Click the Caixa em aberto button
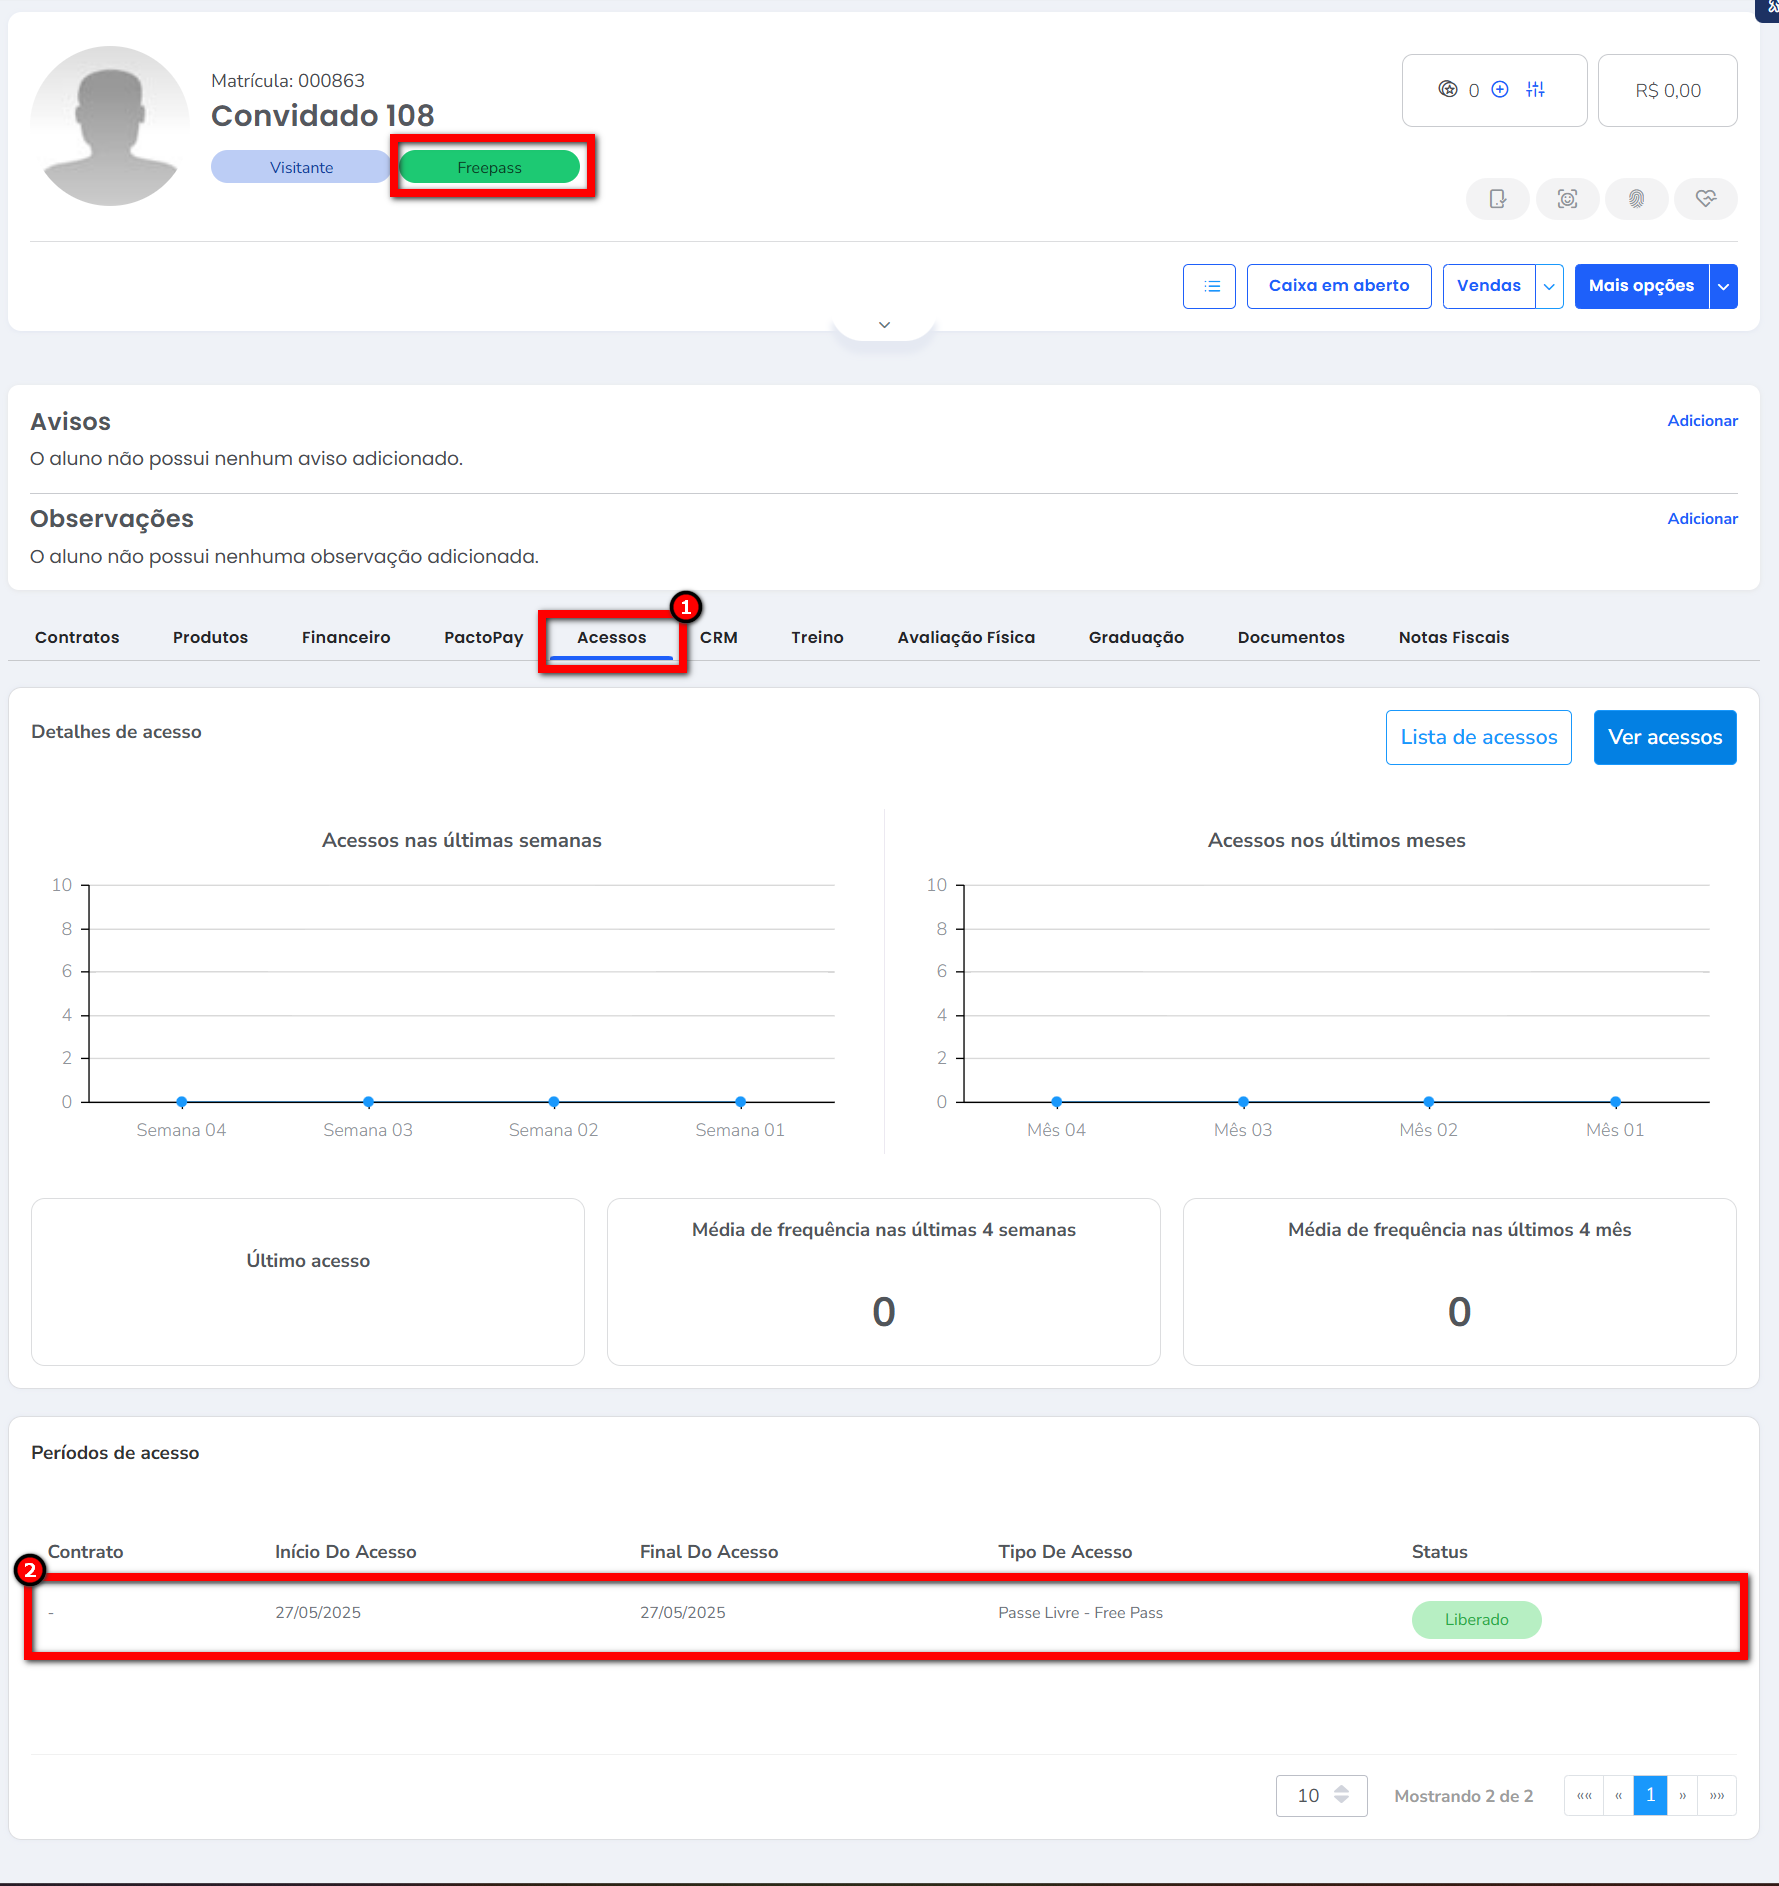1779x1886 pixels. [x=1339, y=286]
